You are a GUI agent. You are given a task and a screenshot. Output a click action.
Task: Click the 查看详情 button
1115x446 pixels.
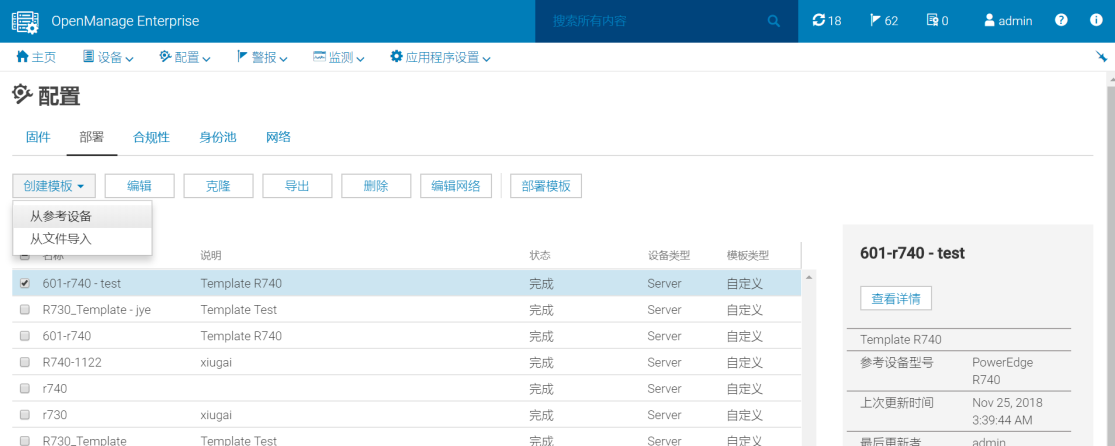(896, 299)
